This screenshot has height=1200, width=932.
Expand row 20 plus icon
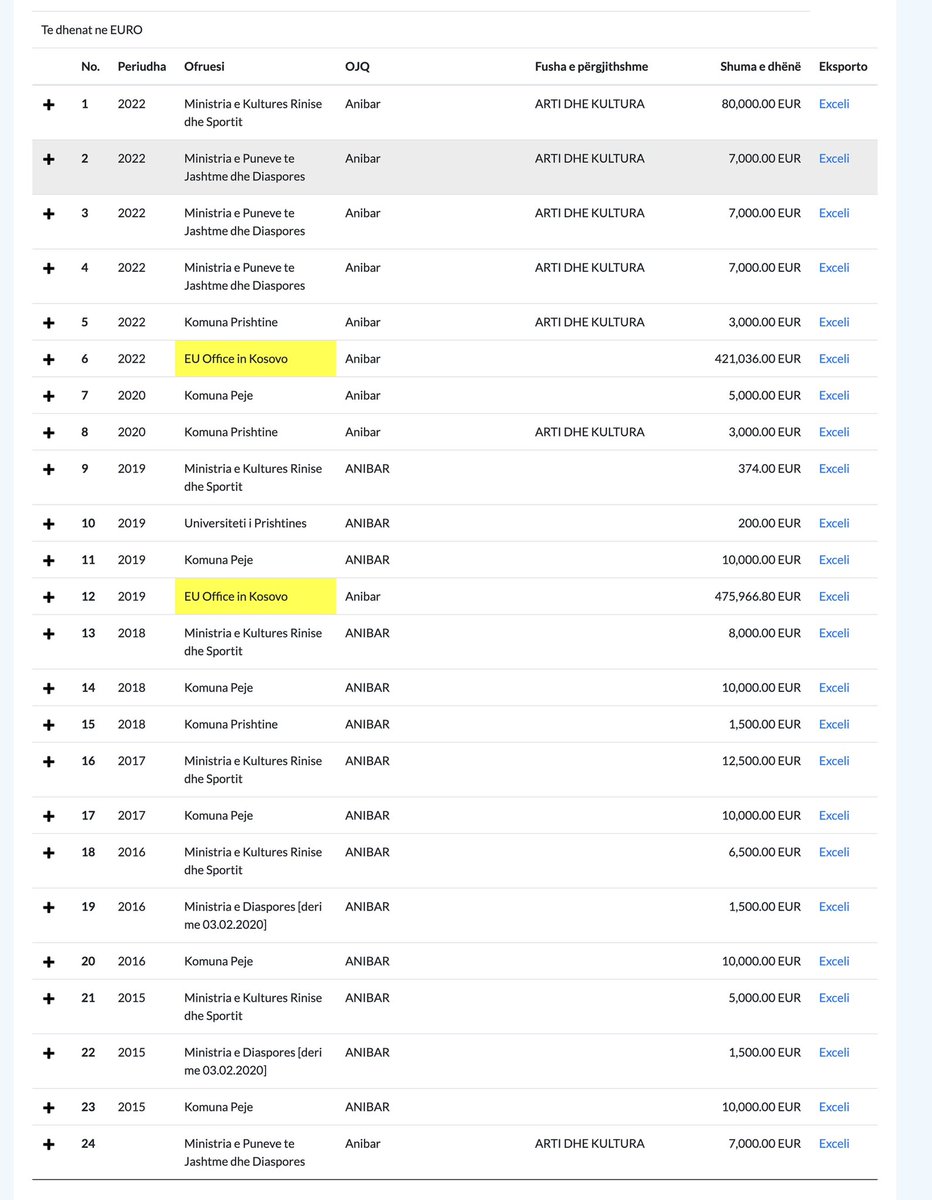49,962
